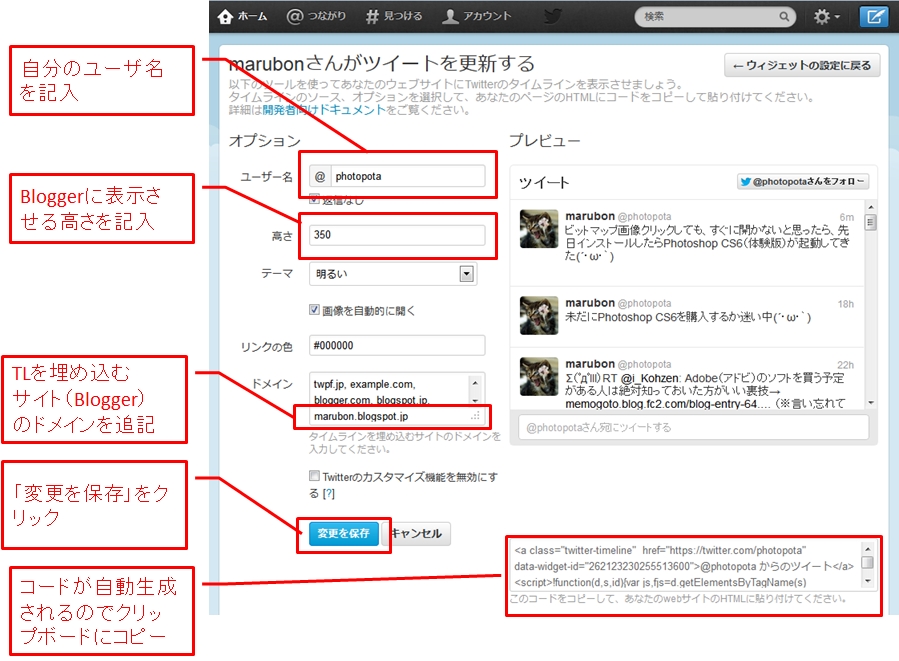Open the つながり (Connect) tab
Viewport: 899px width, 661px height.
click(x=316, y=17)
